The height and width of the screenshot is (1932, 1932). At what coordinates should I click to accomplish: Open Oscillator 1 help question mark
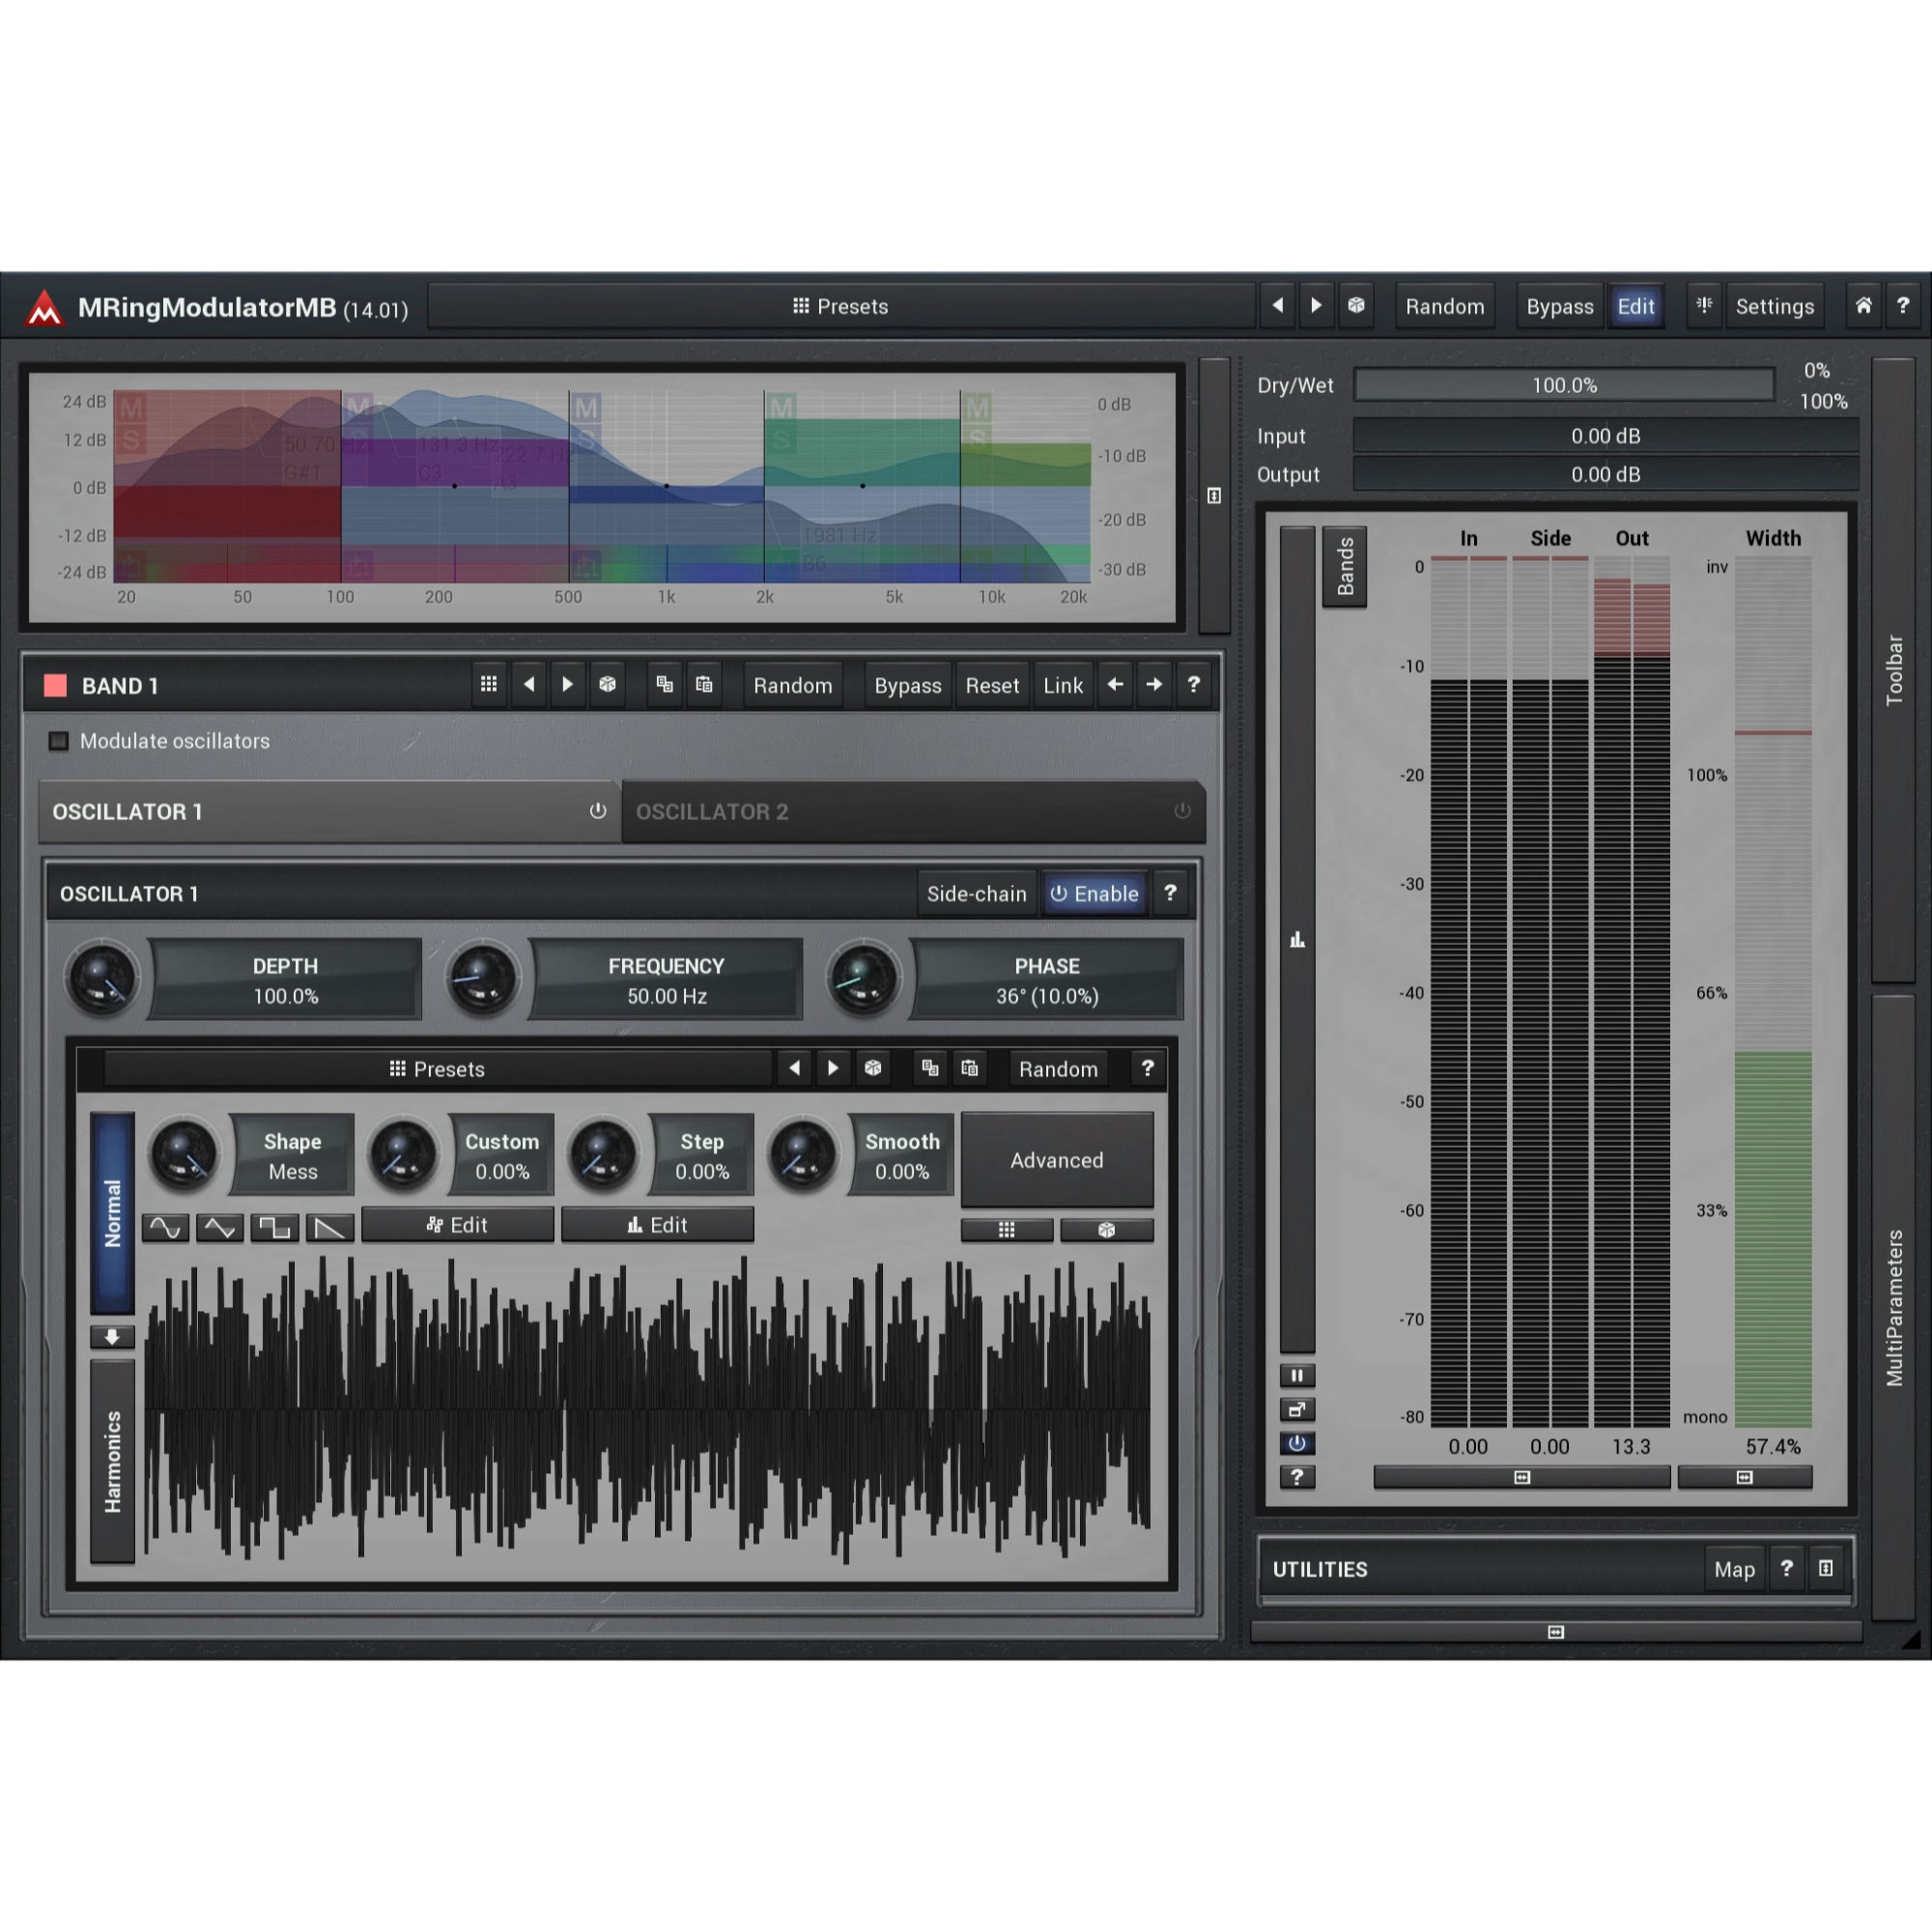tap(1170, 892)
